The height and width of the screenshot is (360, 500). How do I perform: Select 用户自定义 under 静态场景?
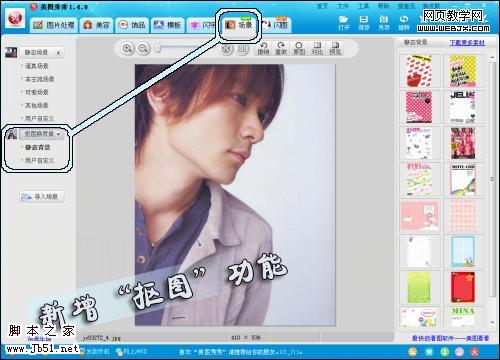[x=39, y=118]
